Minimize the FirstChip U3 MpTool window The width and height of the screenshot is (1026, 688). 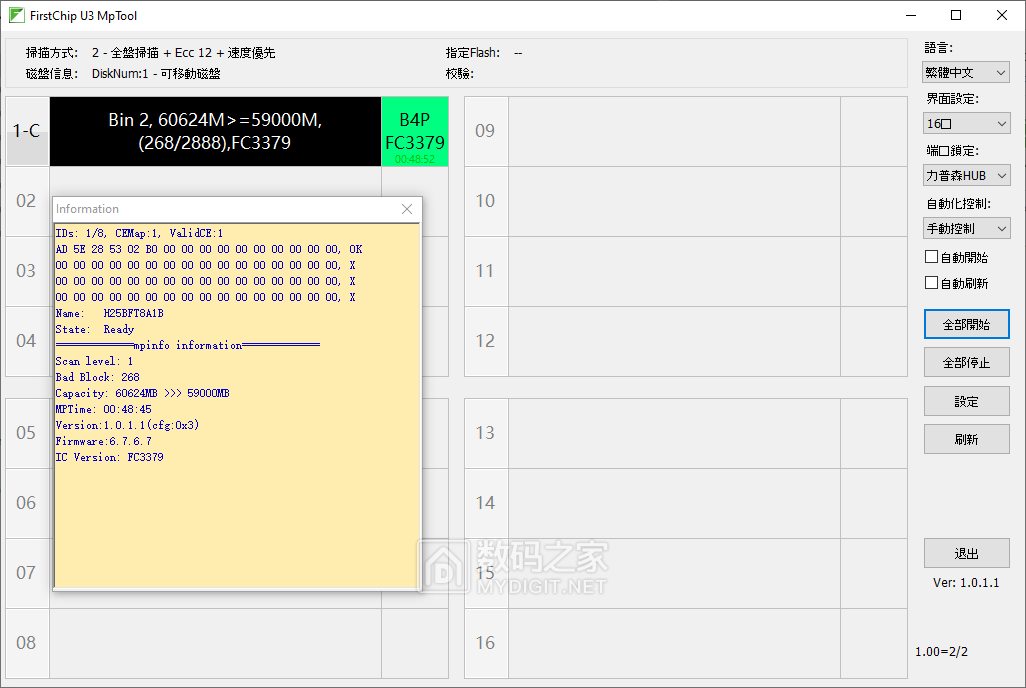click(911, 15)
